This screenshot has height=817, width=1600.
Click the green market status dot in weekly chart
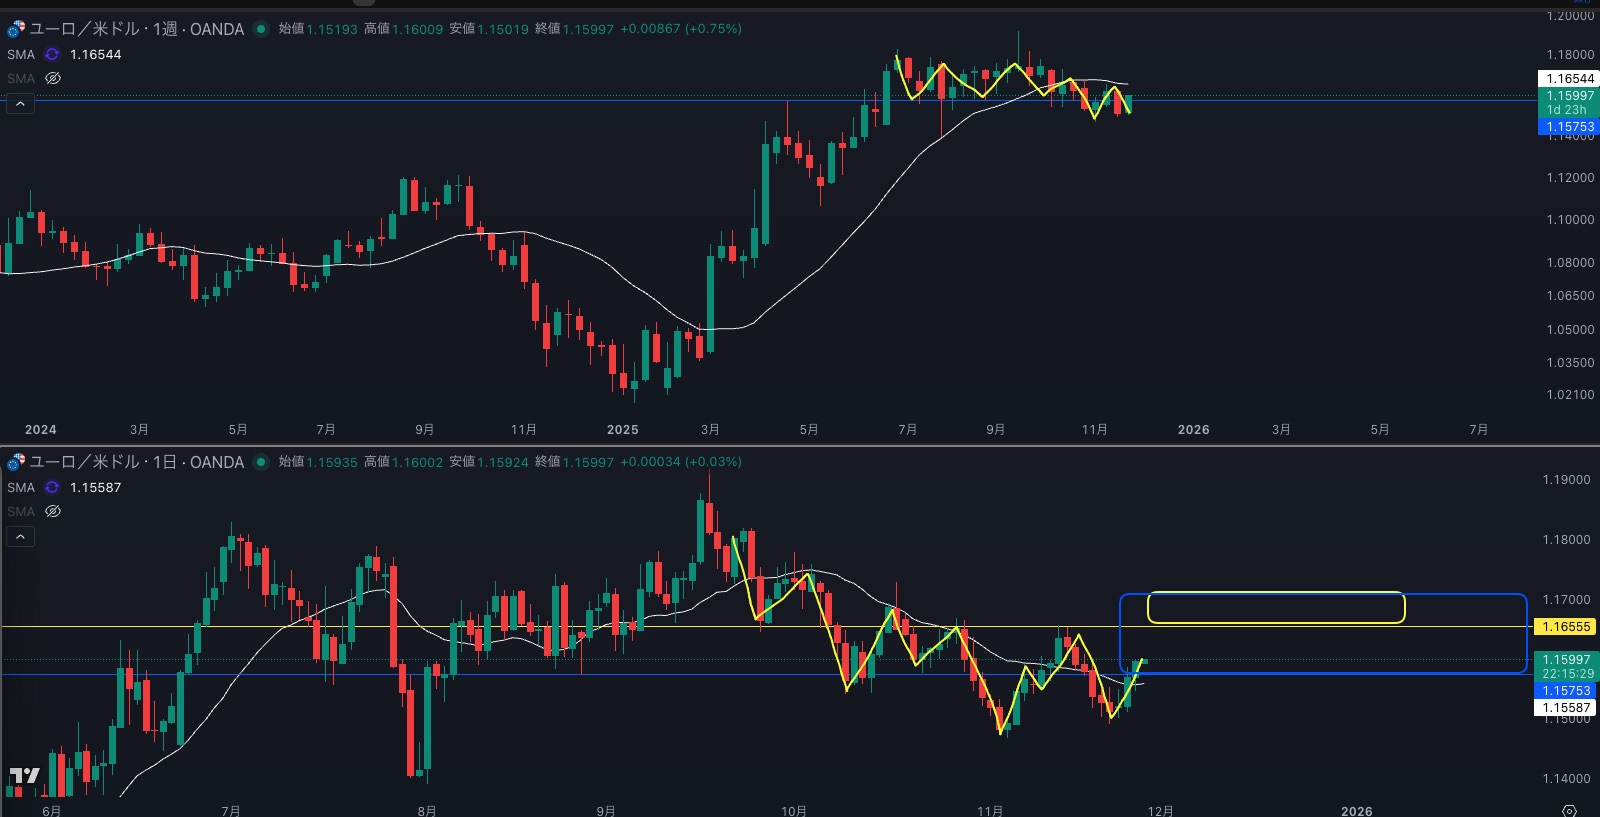(261, 29)
